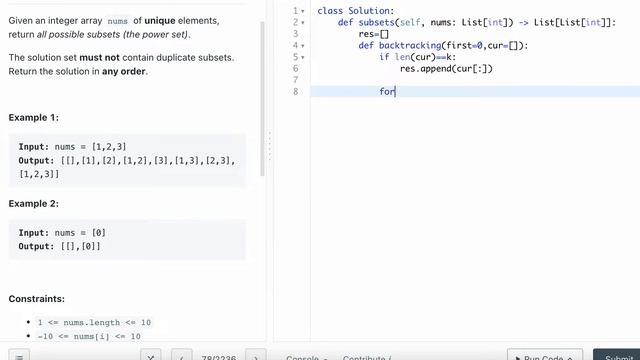Click the 'Constraints:' heading
The width and height of the screenshot is (640, 360).
click(37, 299)
